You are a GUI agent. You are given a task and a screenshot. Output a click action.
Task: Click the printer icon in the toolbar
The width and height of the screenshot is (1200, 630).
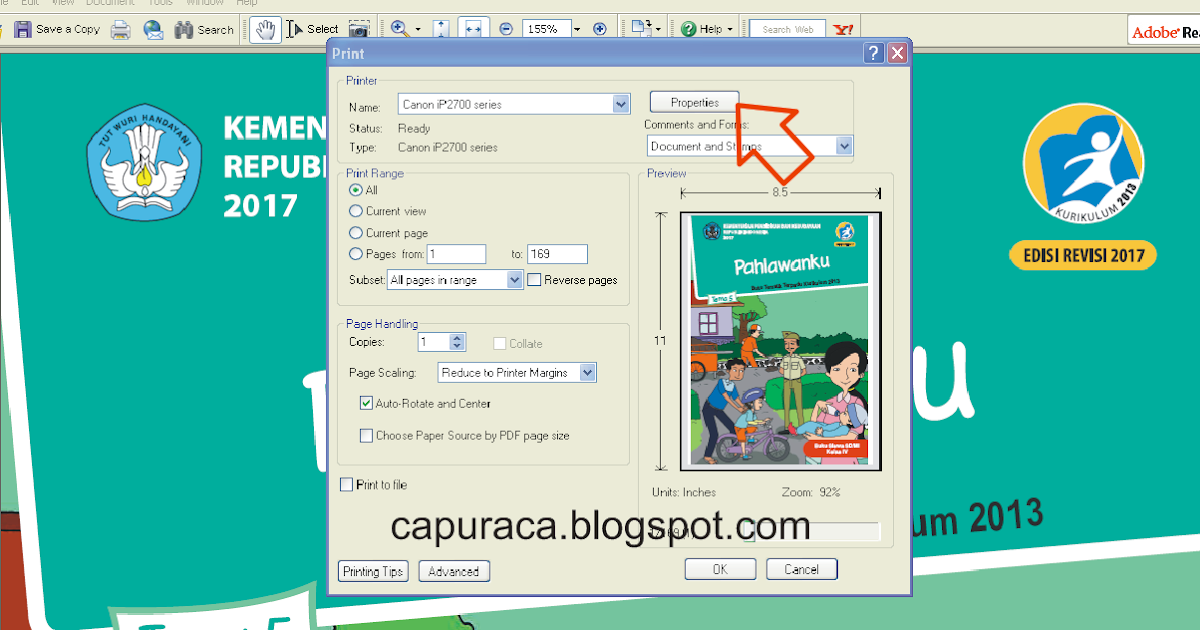click(121, 30)
